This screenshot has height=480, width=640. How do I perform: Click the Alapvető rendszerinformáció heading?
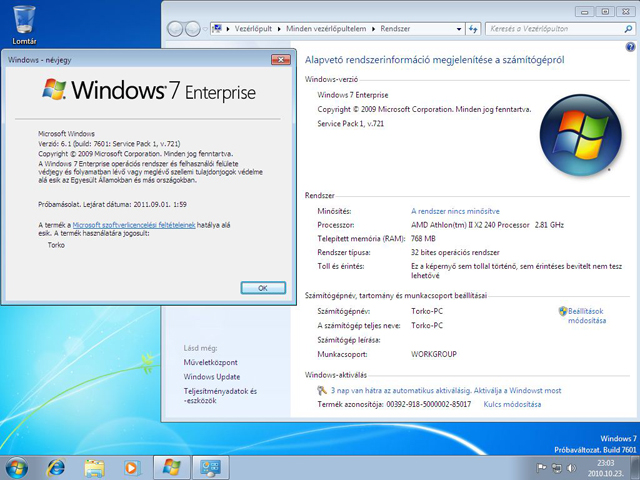[434, 60]
